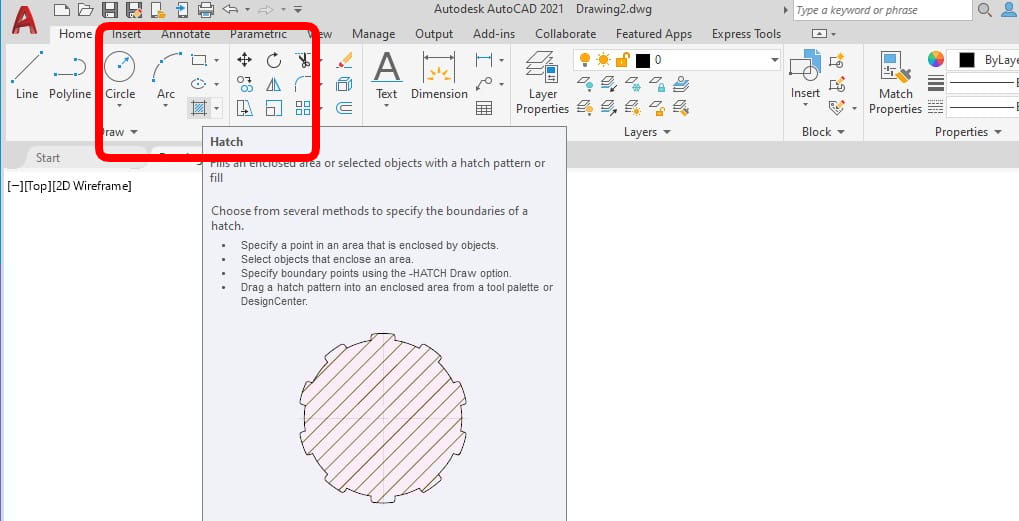
Task: Insert a Table from Annotation panel
Action: 484,108
